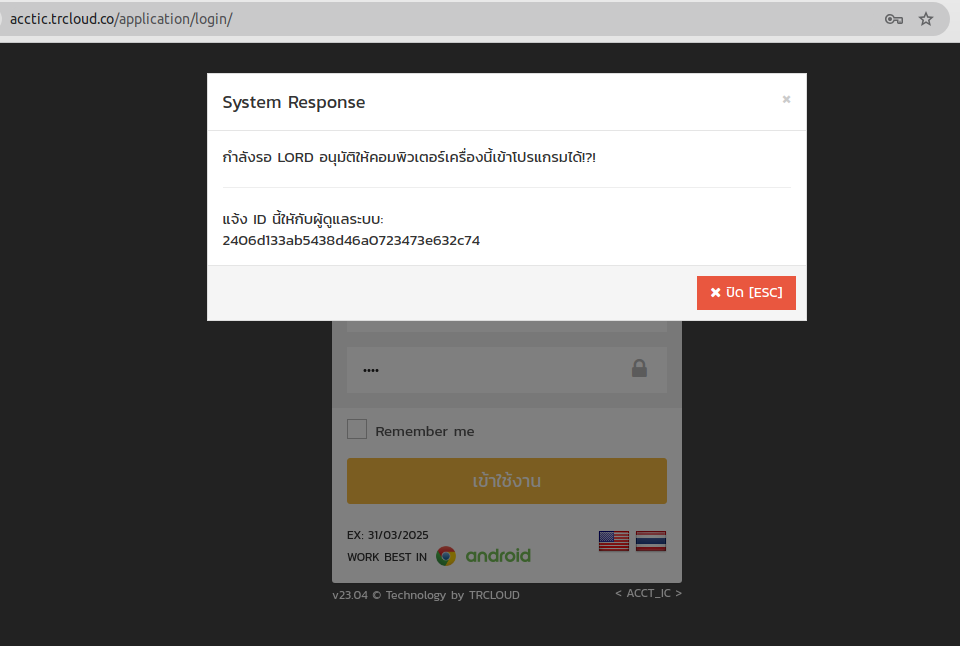Viewport: 960px width, 646px height.
Task: Close dialog with the ปิด [ESC] button
Action: 746,293
